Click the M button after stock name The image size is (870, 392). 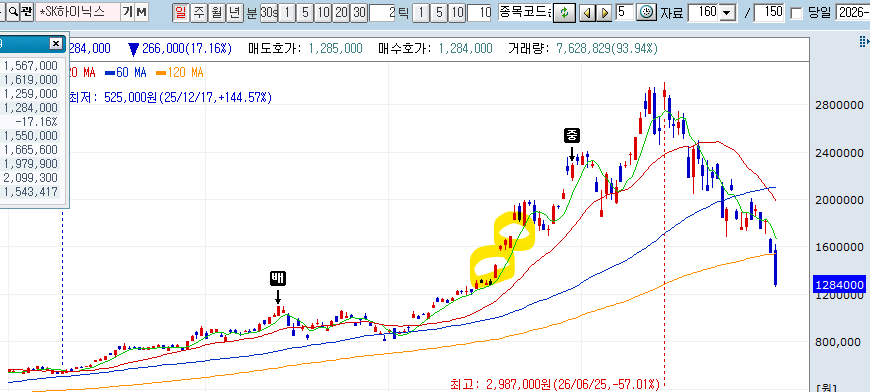tap(141, 12)
